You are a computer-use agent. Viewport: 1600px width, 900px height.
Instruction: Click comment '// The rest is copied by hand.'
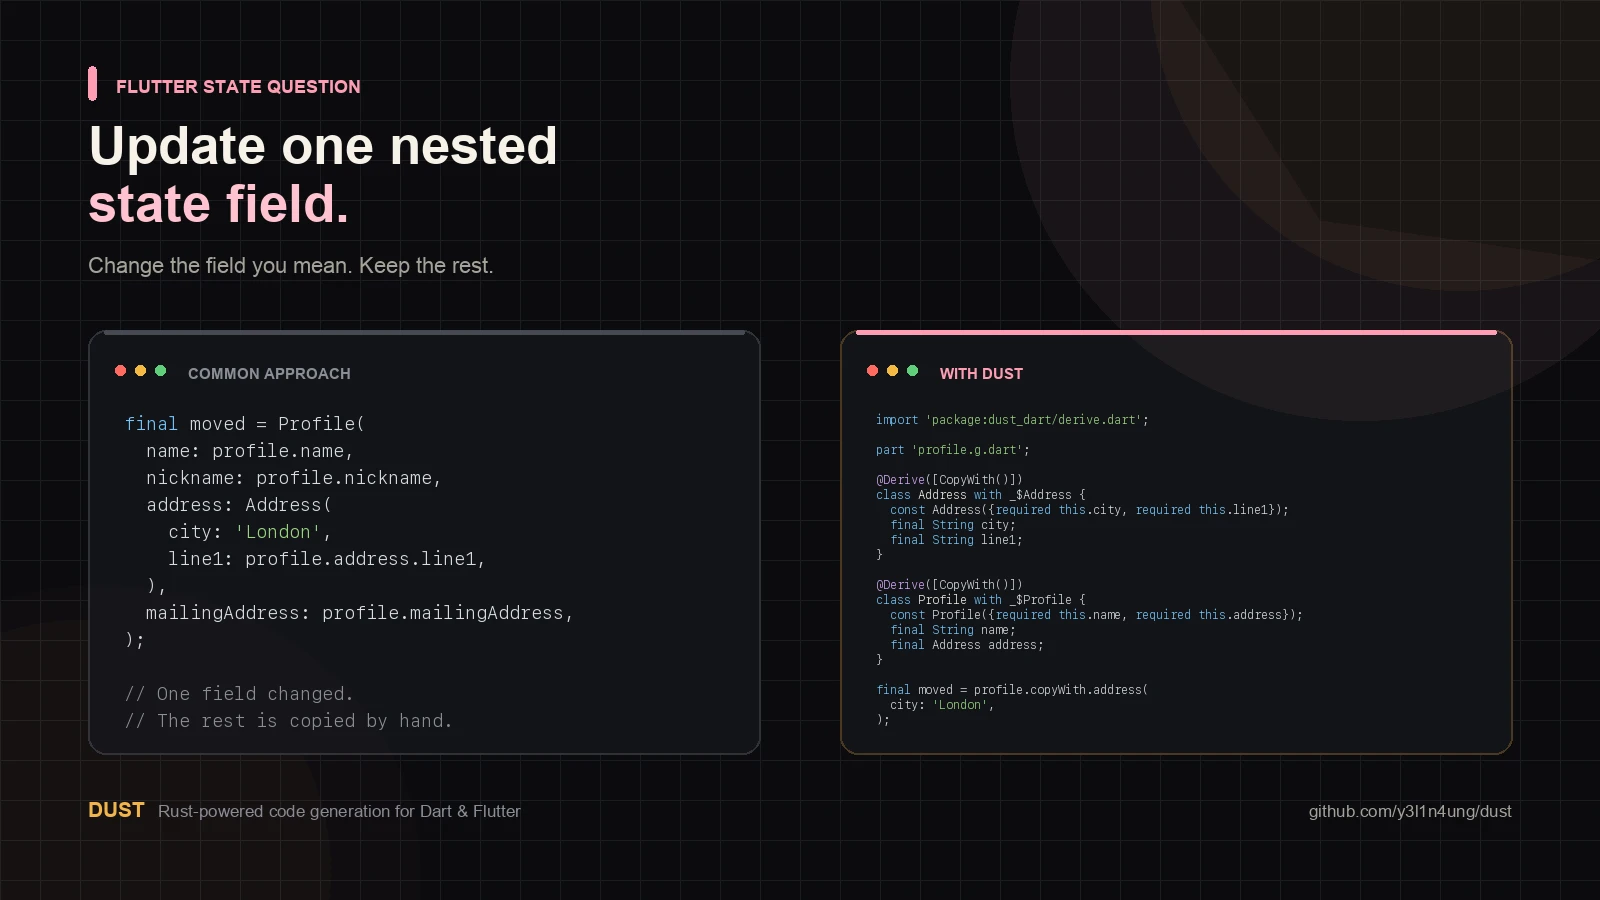[289, 721]
